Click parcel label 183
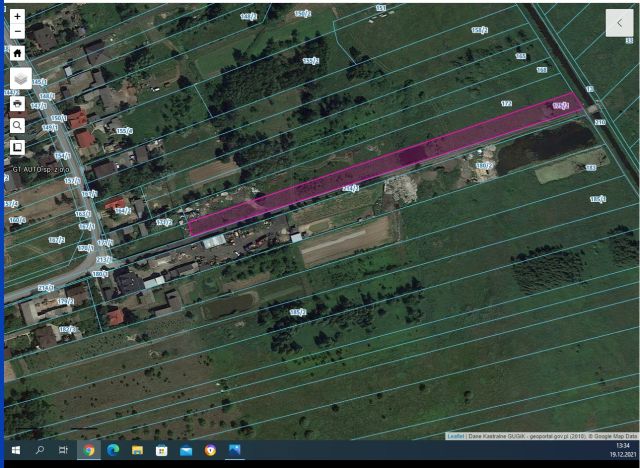The width and height of the screenshot is (640, 468). tap(591, 168)
